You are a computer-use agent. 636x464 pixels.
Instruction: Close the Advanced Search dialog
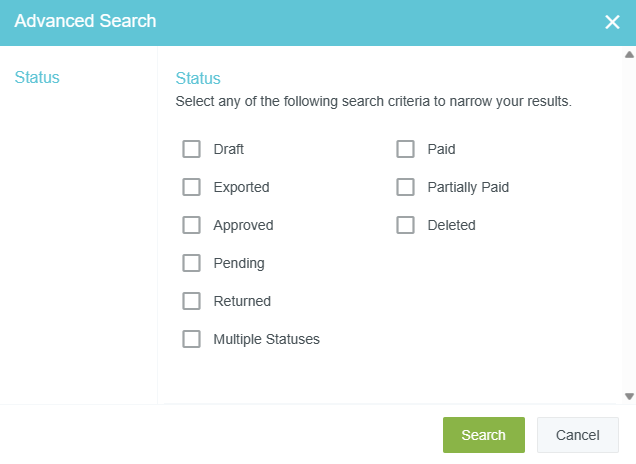(613, 22)
